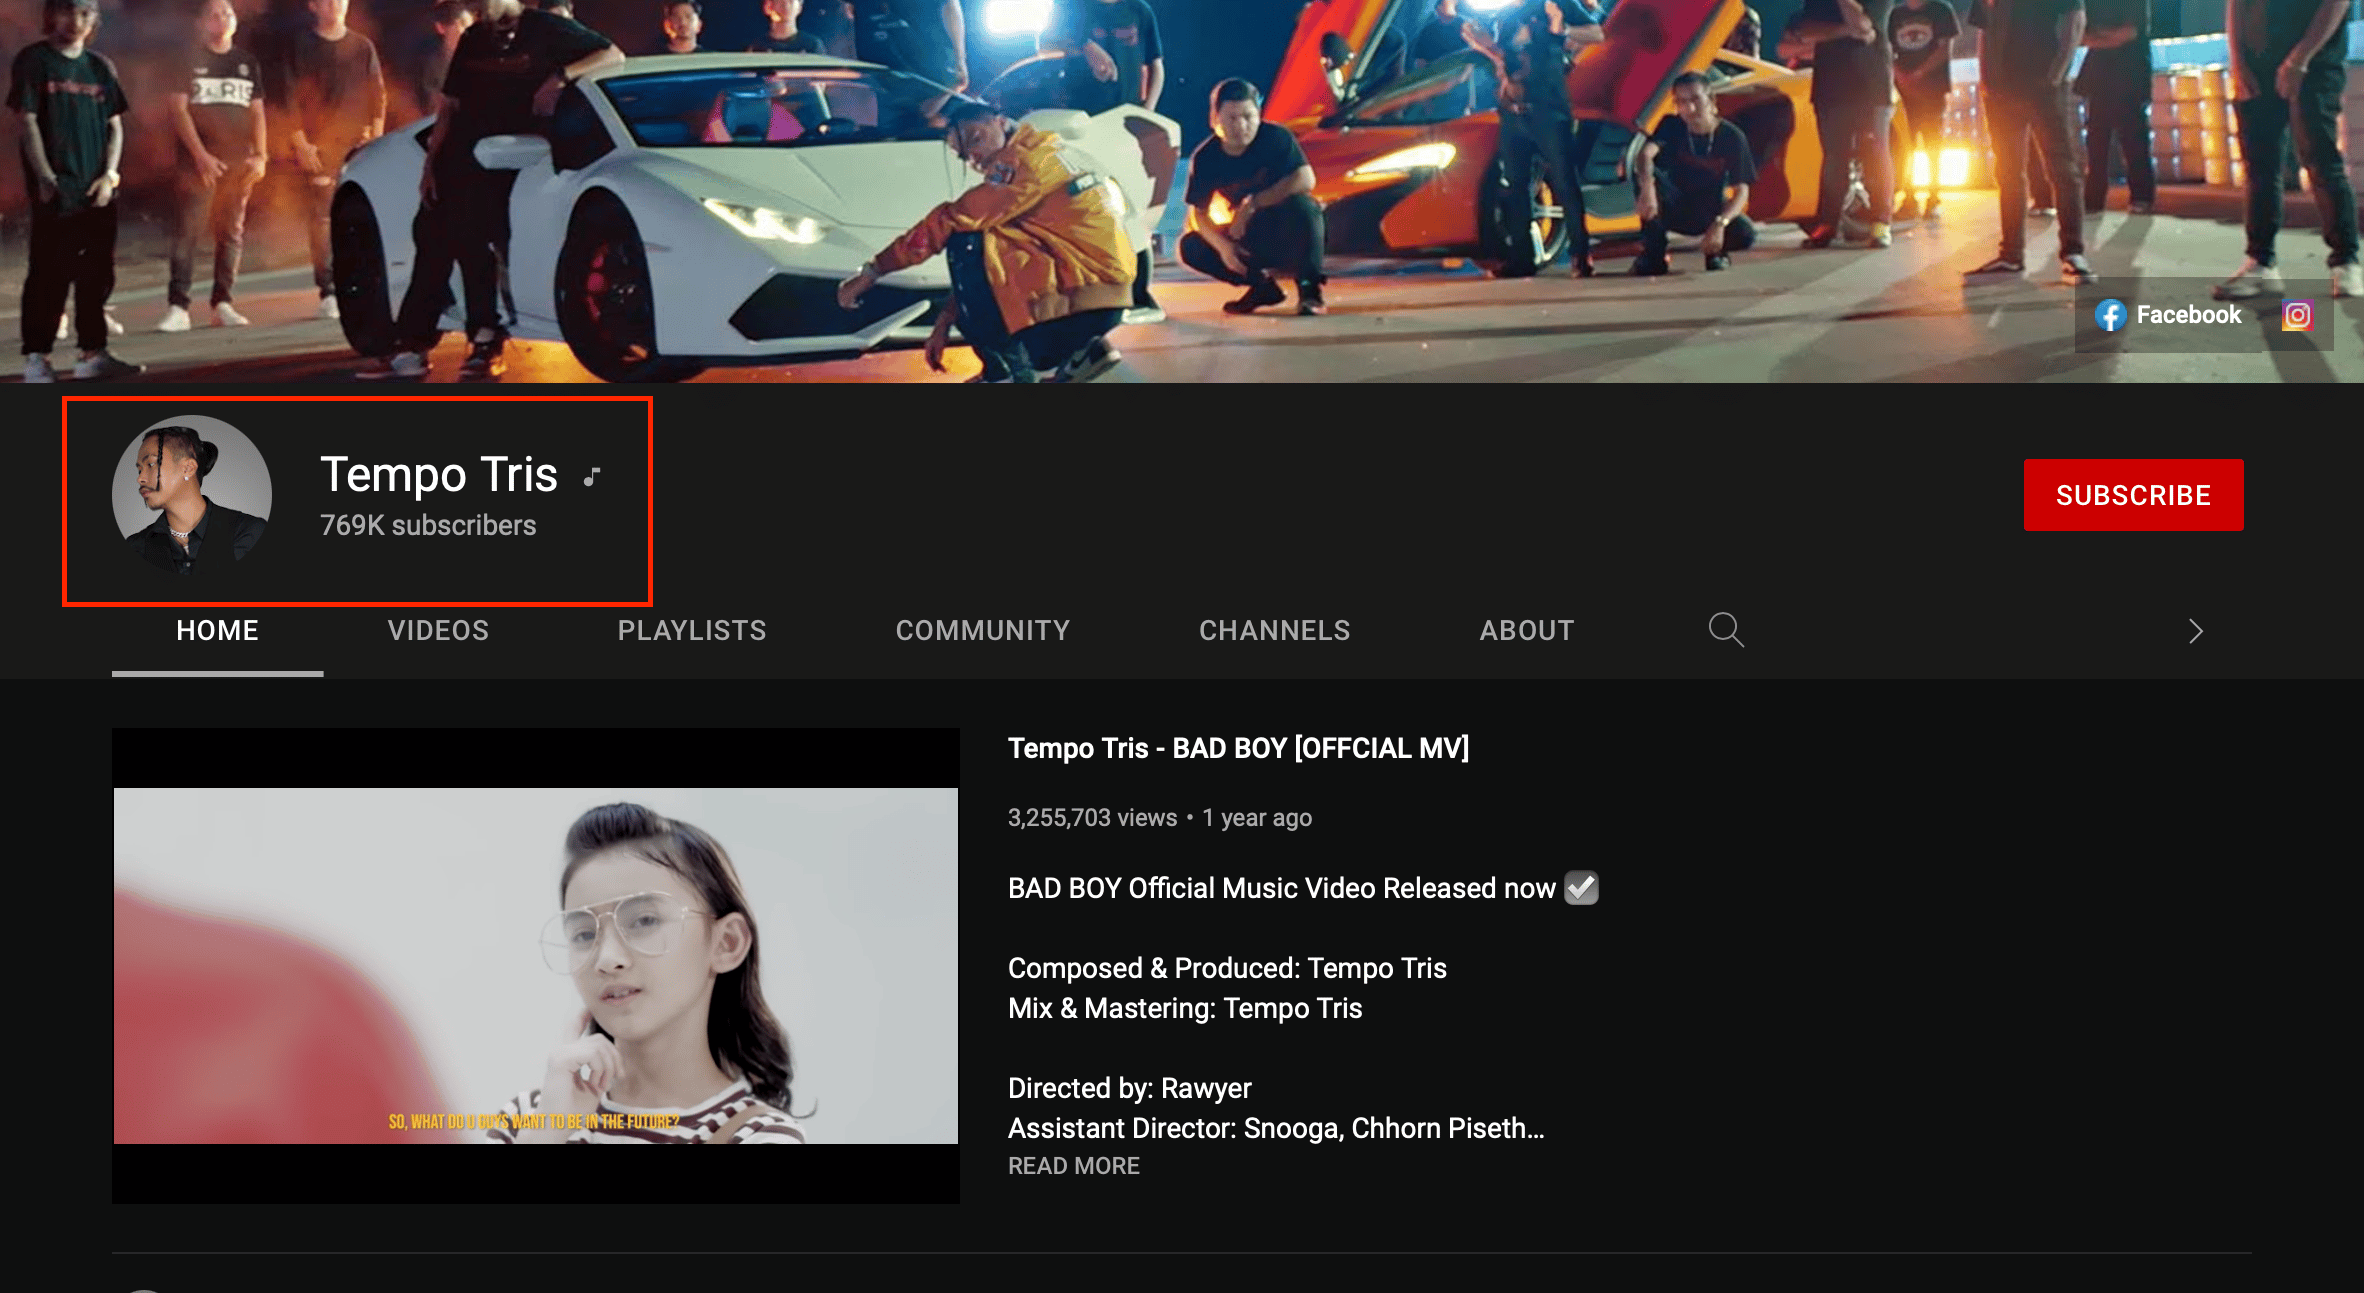2364x1293 pixels.
Task: Expand description with READ MORE
Action: pyautogui.click(x=1073, y=1166)
